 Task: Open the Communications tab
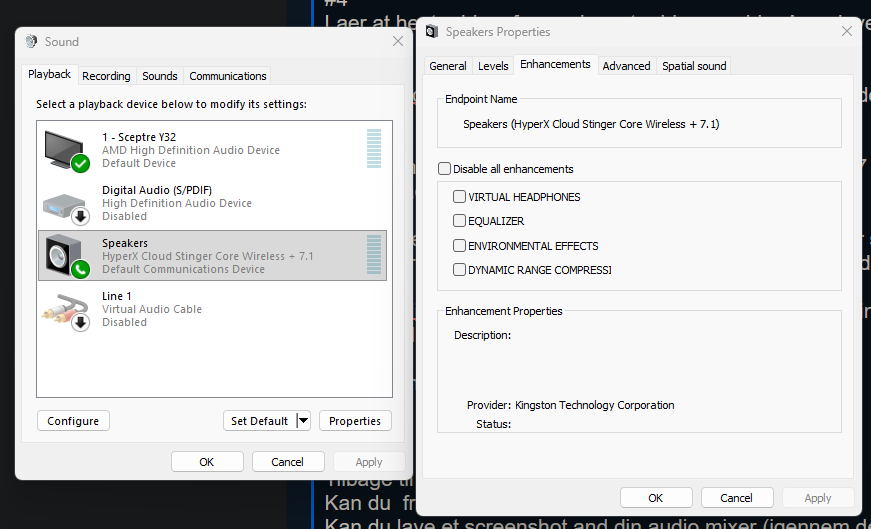coord(228,76)
